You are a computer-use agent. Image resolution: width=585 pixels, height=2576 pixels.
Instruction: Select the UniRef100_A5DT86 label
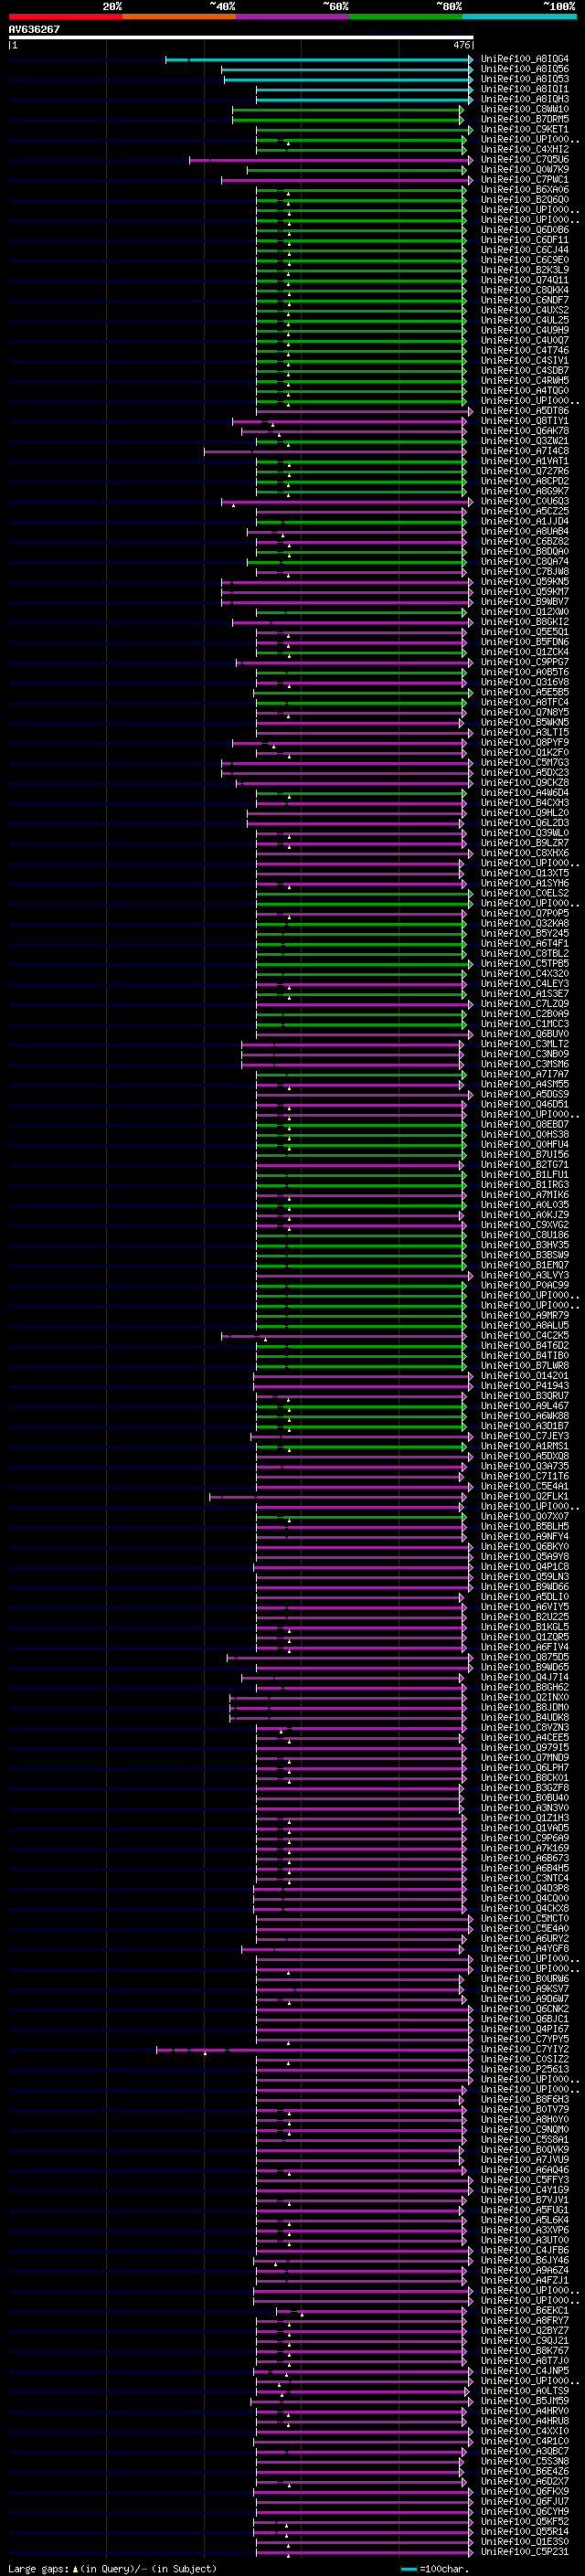click(x=525, y=411)
